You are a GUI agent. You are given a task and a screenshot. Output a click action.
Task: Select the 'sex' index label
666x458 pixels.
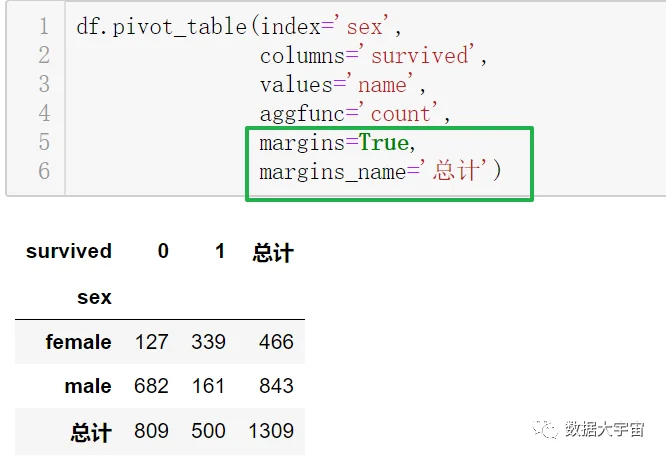[94, 297]
